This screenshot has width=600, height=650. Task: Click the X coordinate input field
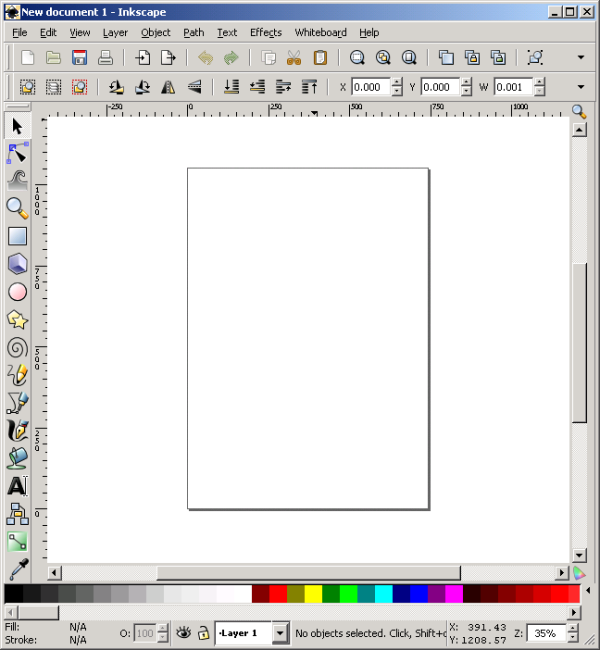371,87
